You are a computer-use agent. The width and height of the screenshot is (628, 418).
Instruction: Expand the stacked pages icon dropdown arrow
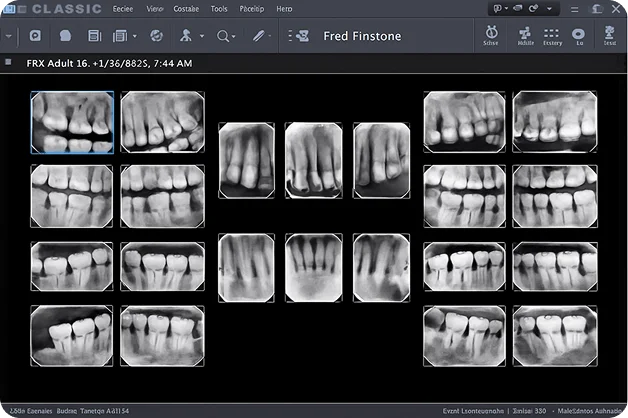[x=135, y=36]
